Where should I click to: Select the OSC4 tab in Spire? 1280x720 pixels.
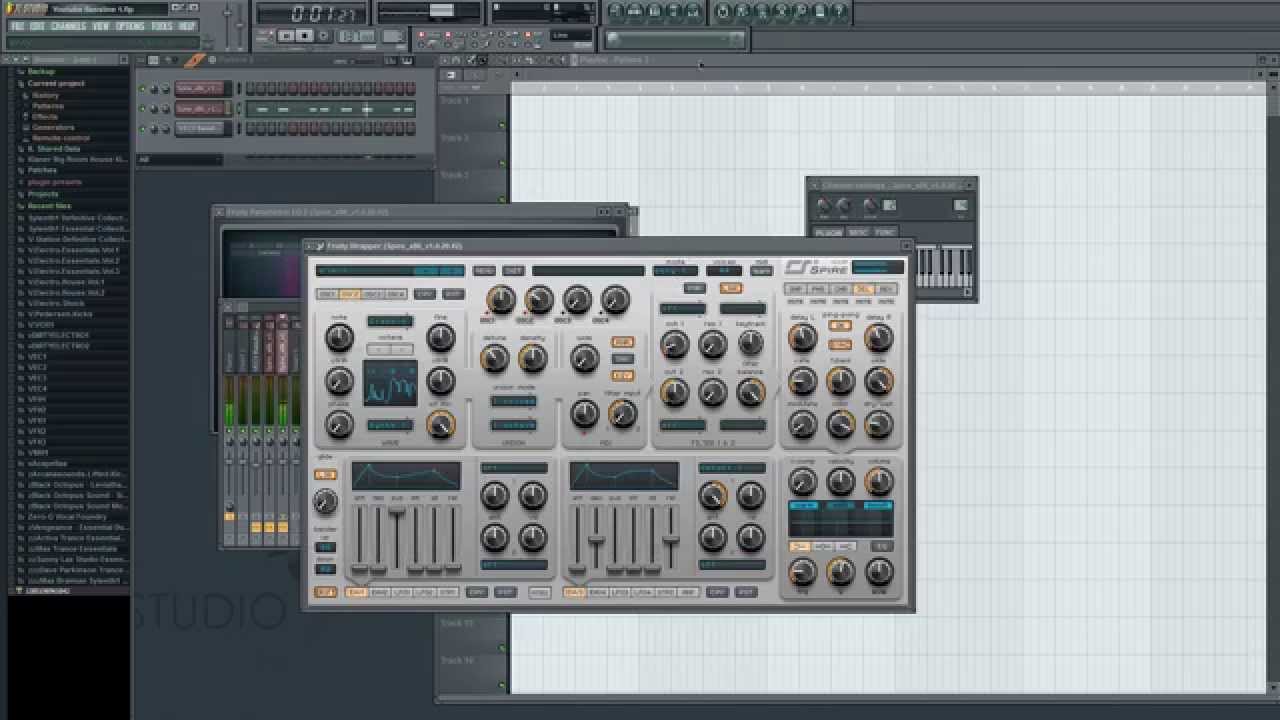click(396, 294)
